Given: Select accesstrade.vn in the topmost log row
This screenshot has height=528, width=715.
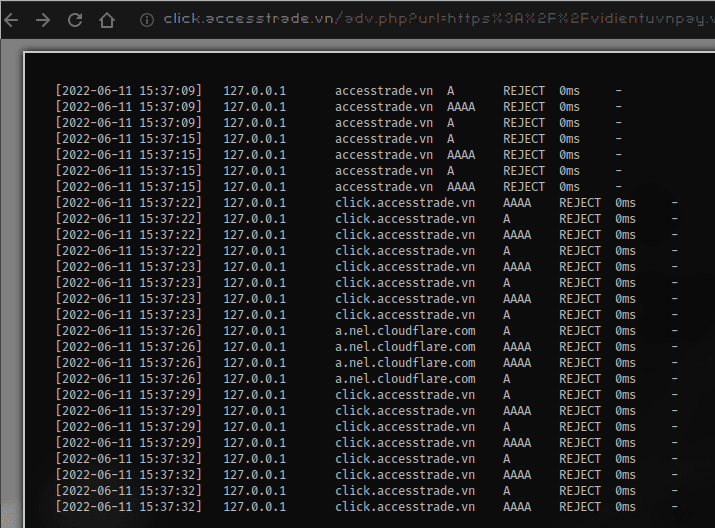Looking at the screenshot, I should (x=384, y=91).
